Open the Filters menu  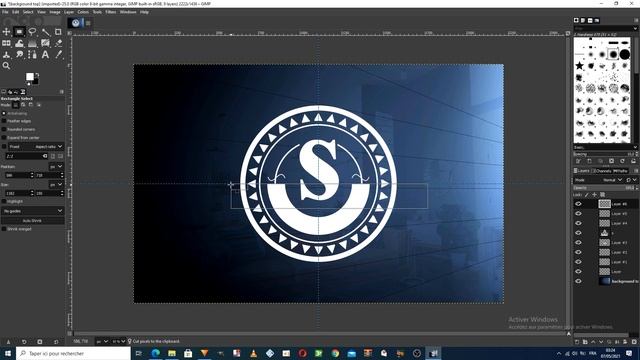click(111, 12)
